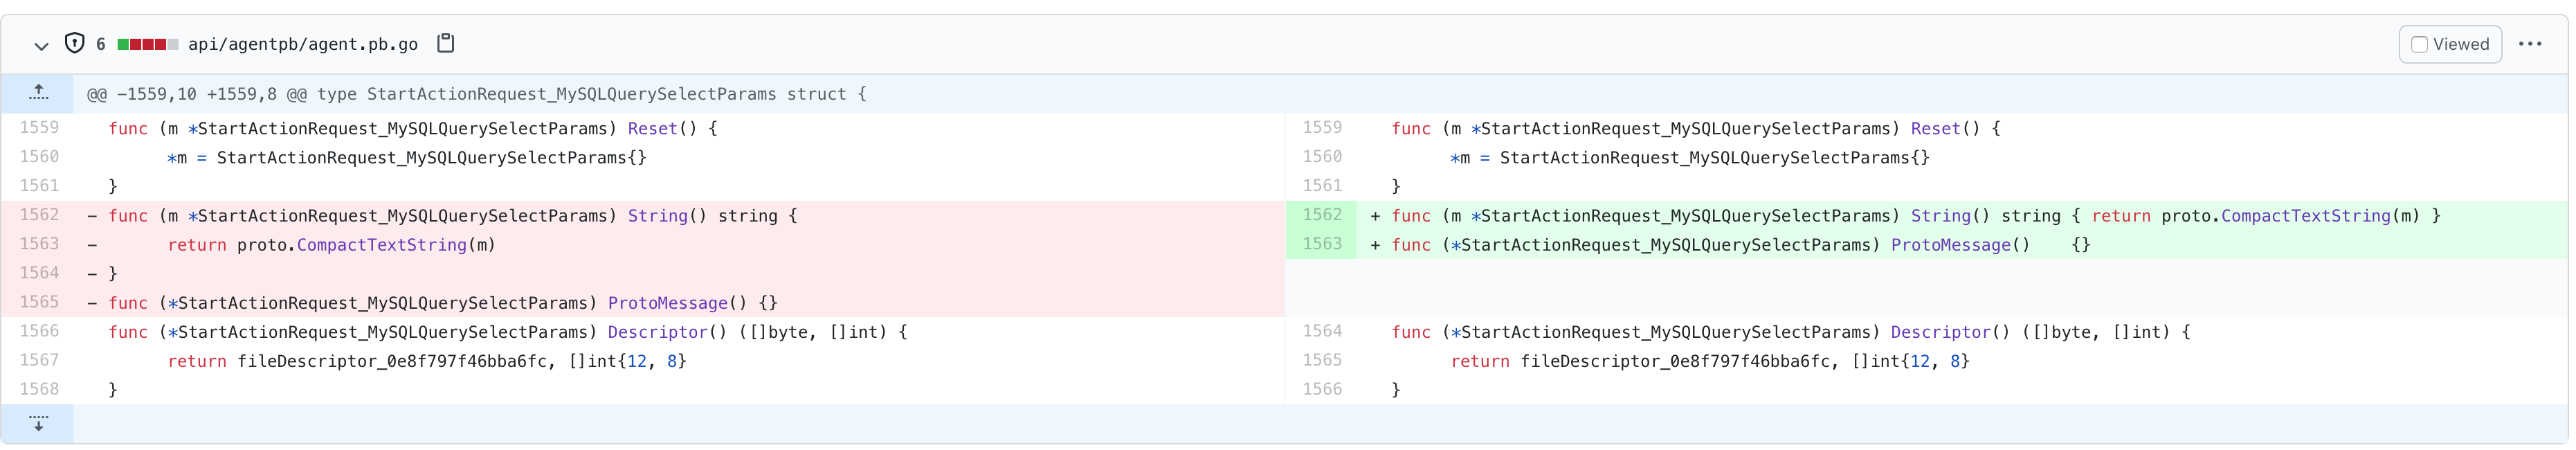Select left line number 1563
The image size is (2576, 450).
(x=40, y=244)
